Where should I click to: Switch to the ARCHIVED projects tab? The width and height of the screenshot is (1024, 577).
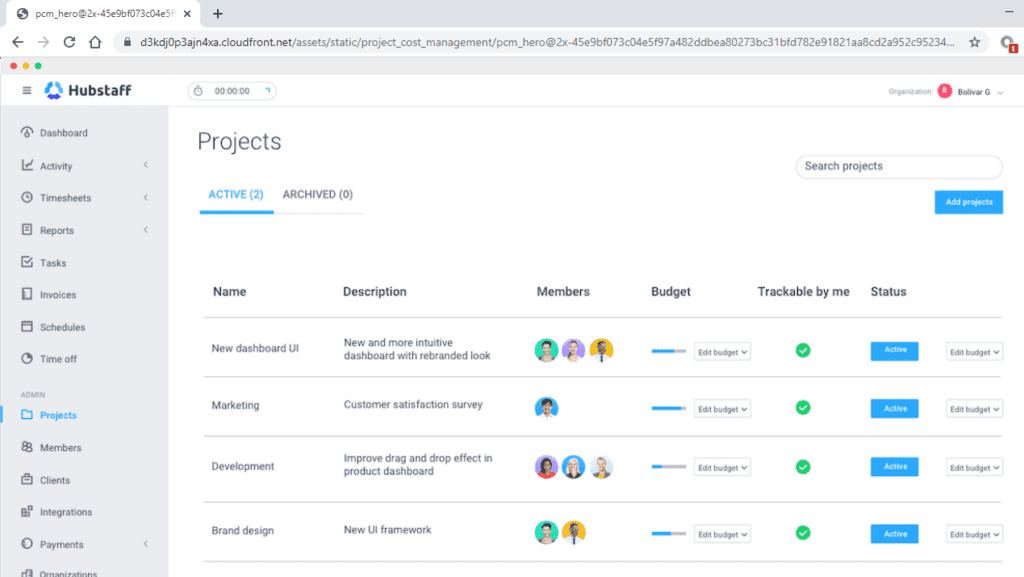tap(317, 195)
